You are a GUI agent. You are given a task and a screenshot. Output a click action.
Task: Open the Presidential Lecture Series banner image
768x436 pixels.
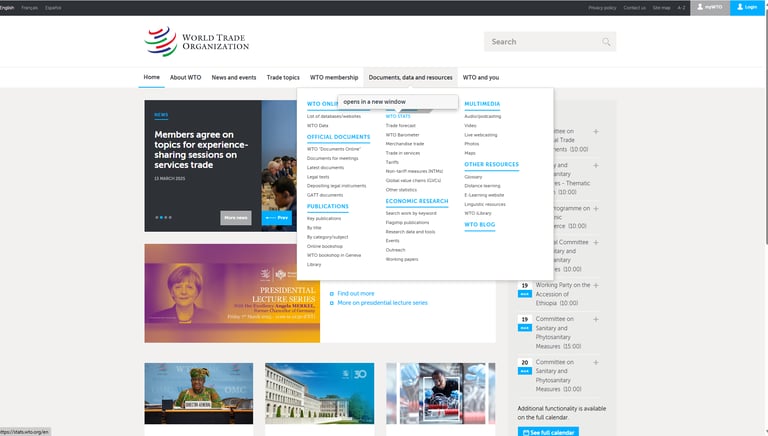coord(232,293)
